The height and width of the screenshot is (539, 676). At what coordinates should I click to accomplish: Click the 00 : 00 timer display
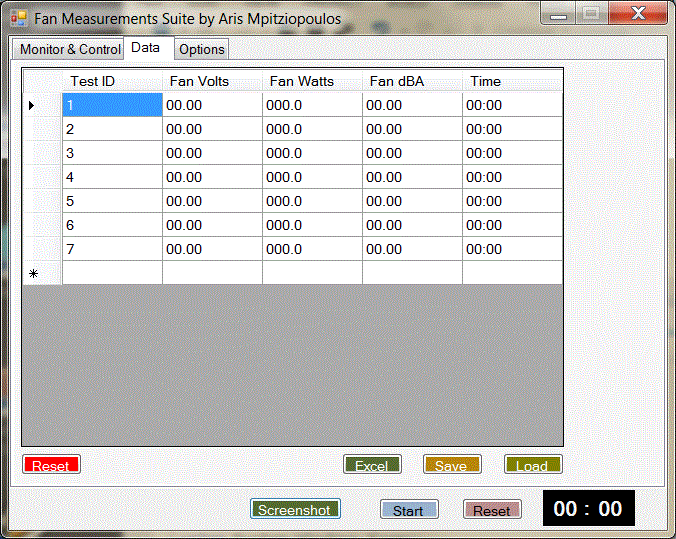click(x=588, y=508)
